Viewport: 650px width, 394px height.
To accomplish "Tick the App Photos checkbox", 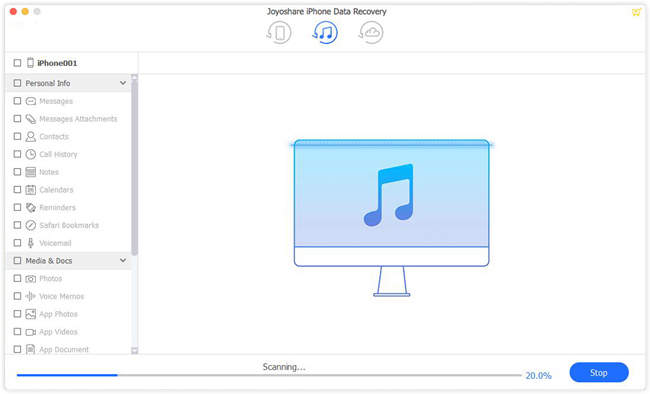I will 17,314.
